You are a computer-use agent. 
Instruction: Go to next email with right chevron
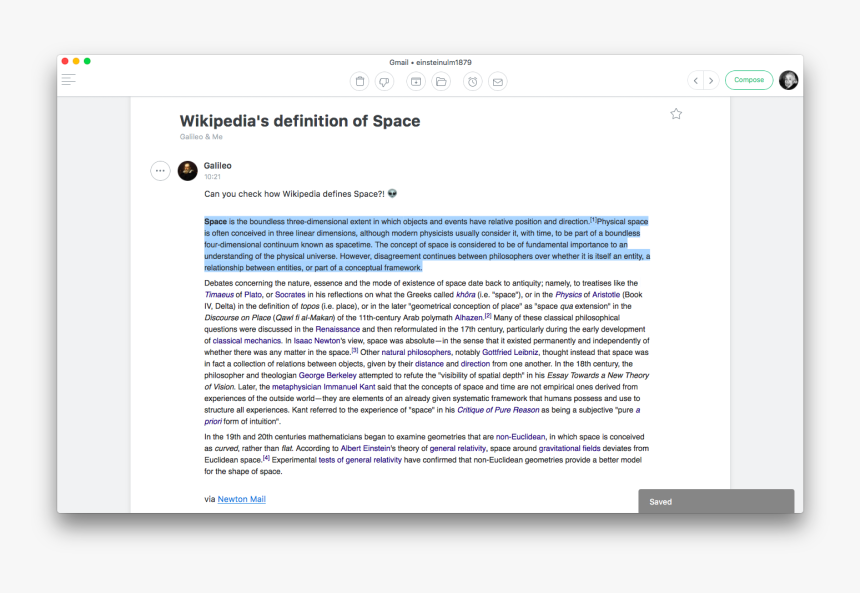point(711,81)
